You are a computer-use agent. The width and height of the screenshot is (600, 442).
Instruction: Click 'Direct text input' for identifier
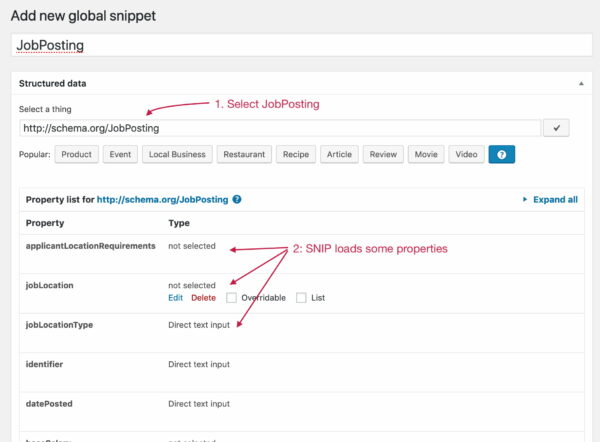click(199, 364)
